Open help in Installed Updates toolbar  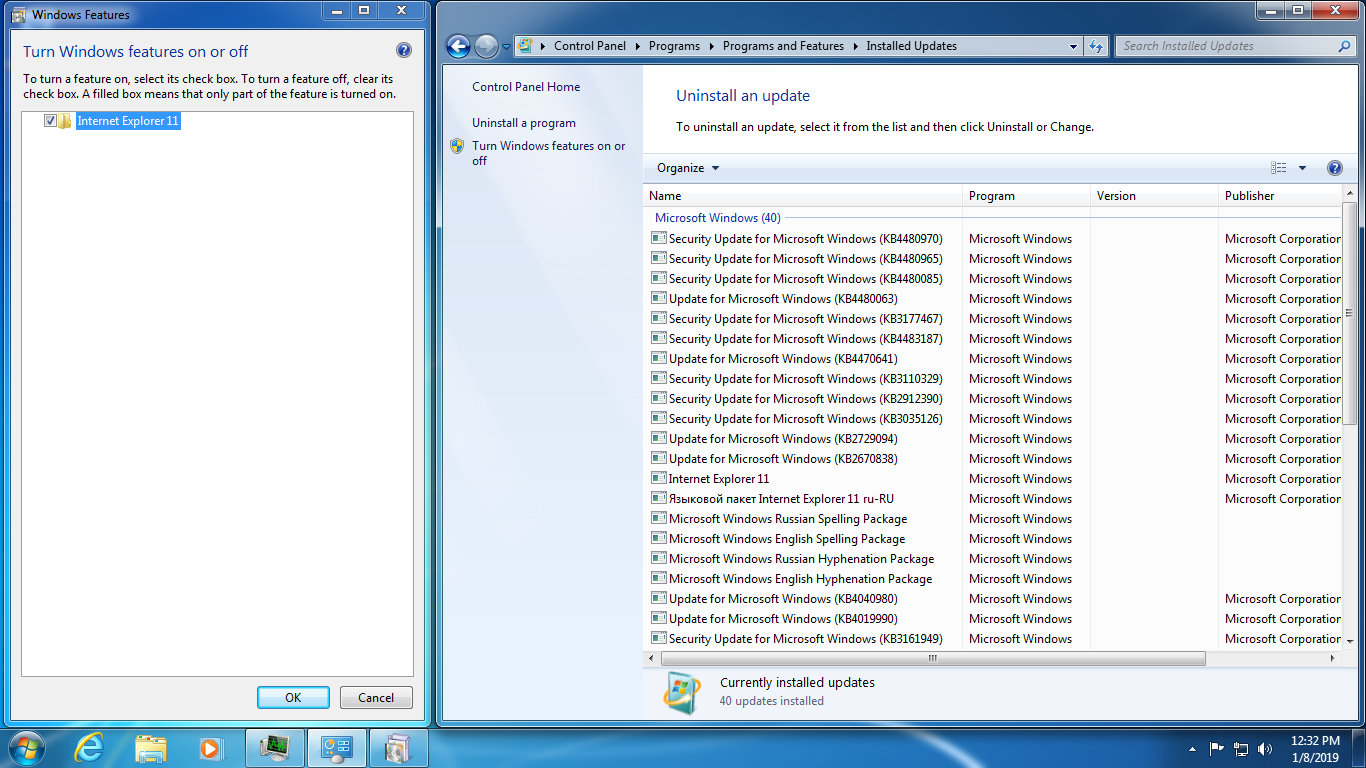[1334, 168]
